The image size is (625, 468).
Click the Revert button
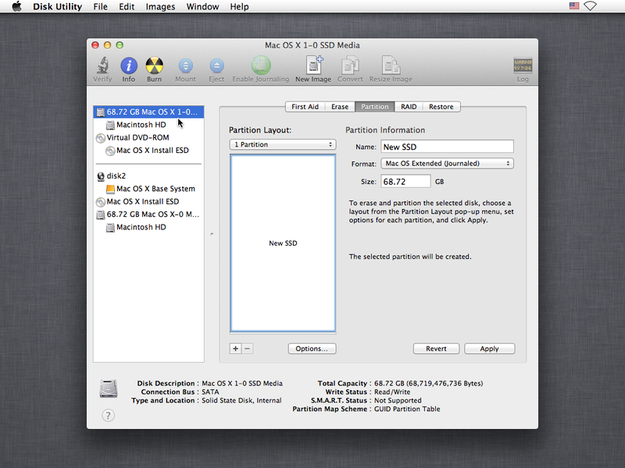[436, 349]
